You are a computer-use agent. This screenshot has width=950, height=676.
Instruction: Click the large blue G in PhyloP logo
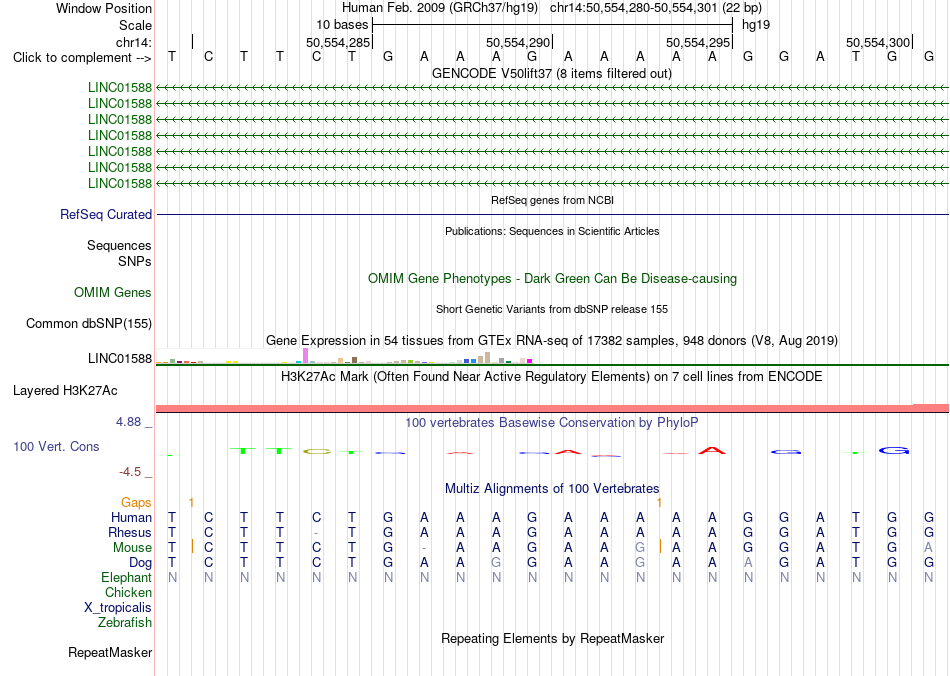[x=894, y=450]
